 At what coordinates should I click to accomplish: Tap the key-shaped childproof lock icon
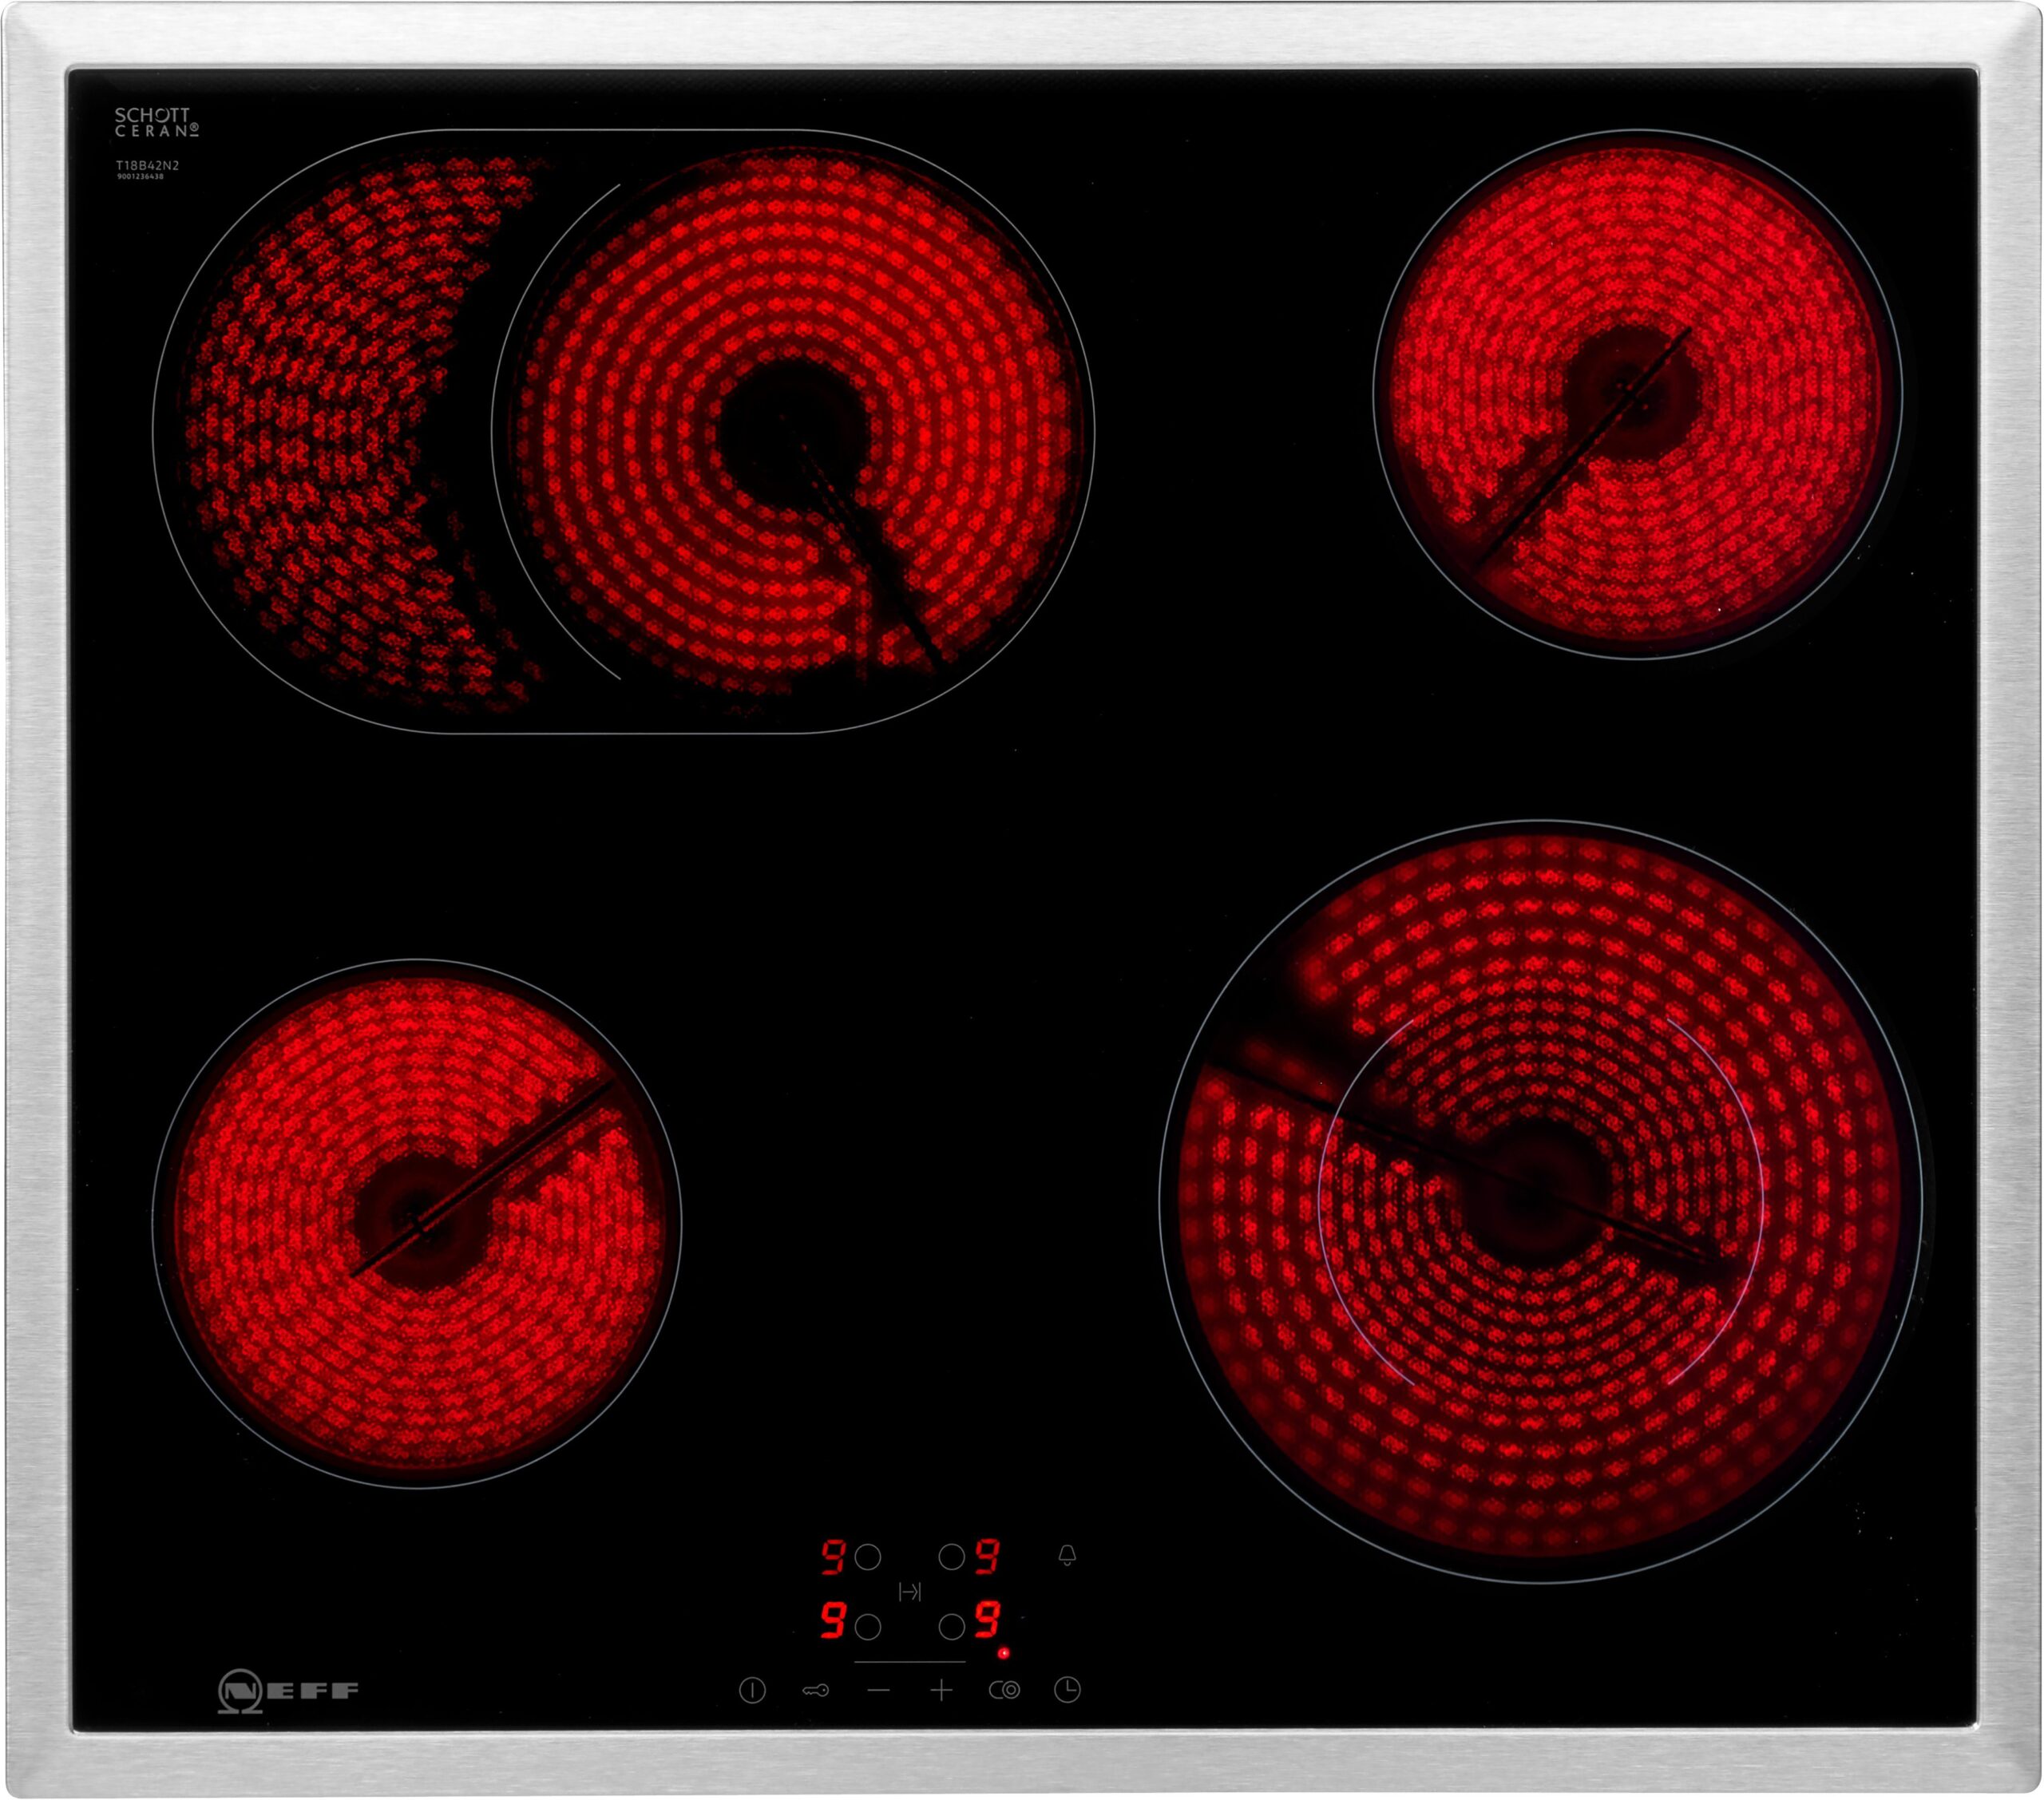pyautogui.click(x=815, y=1691)
